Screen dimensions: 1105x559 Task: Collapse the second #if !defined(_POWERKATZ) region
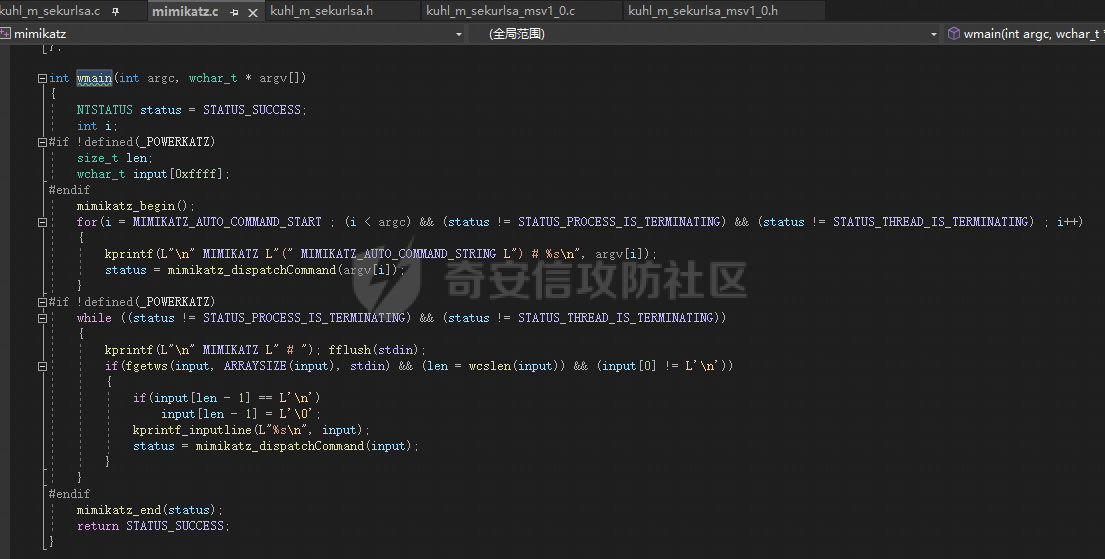(42, 302)
